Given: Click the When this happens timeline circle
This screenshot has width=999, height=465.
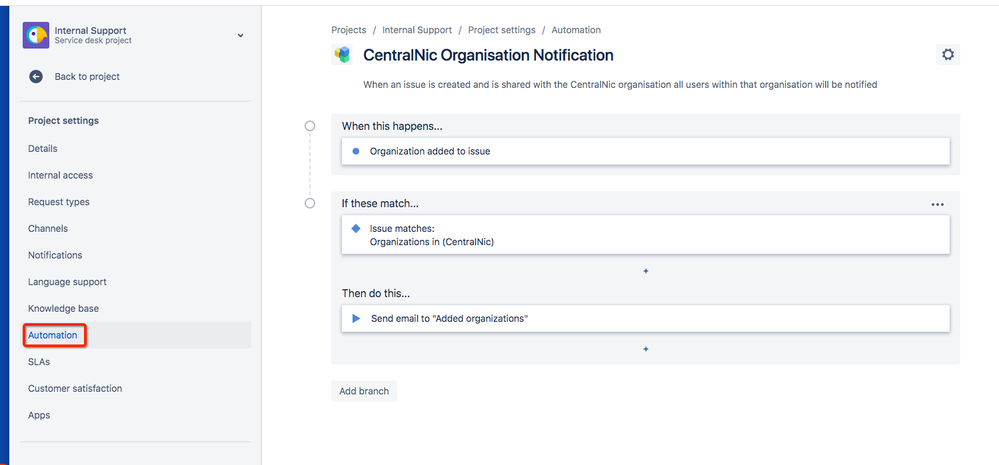Looking at the screenshot, I should click(x=310, y=126).
